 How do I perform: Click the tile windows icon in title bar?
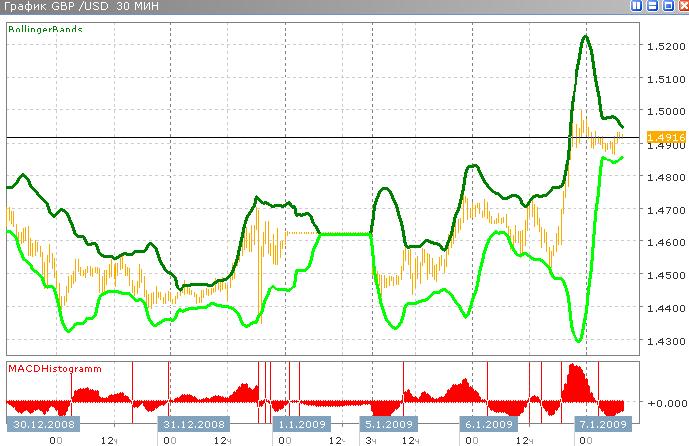tap(637, 8)
